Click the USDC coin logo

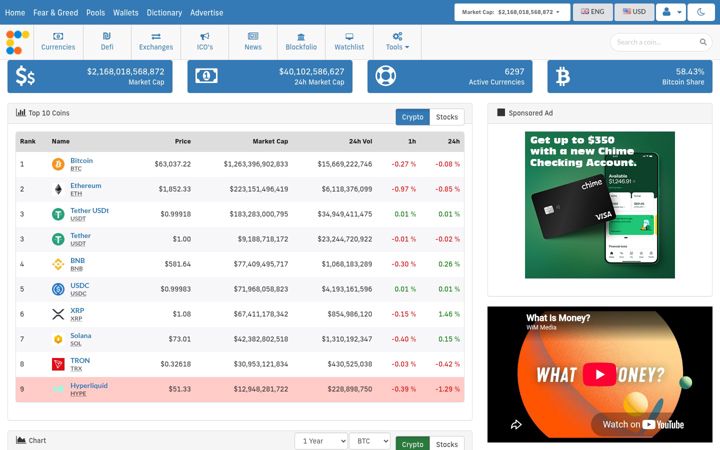coord(58,289)
